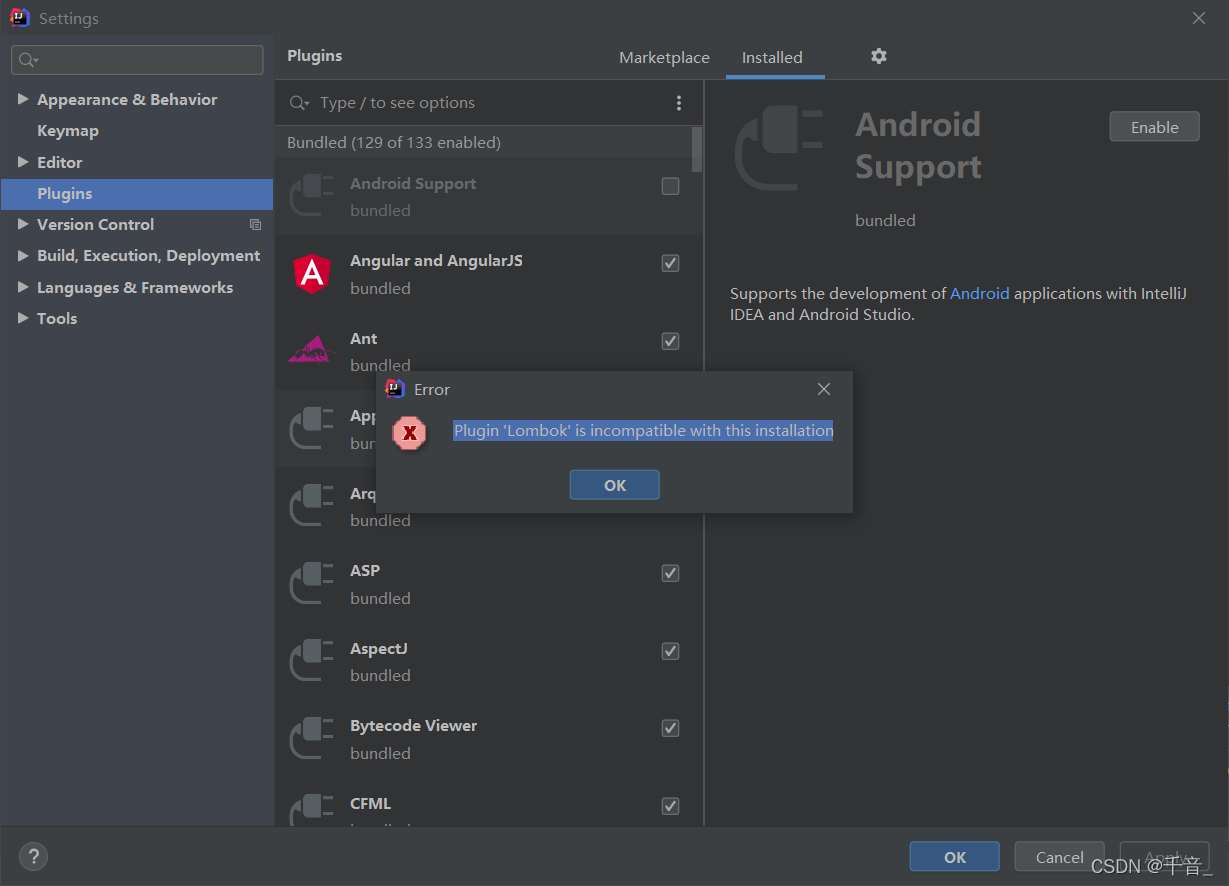Uncheck the CFML plugin checkbox
Viewport: 1229px width, 886px height.
670,806
